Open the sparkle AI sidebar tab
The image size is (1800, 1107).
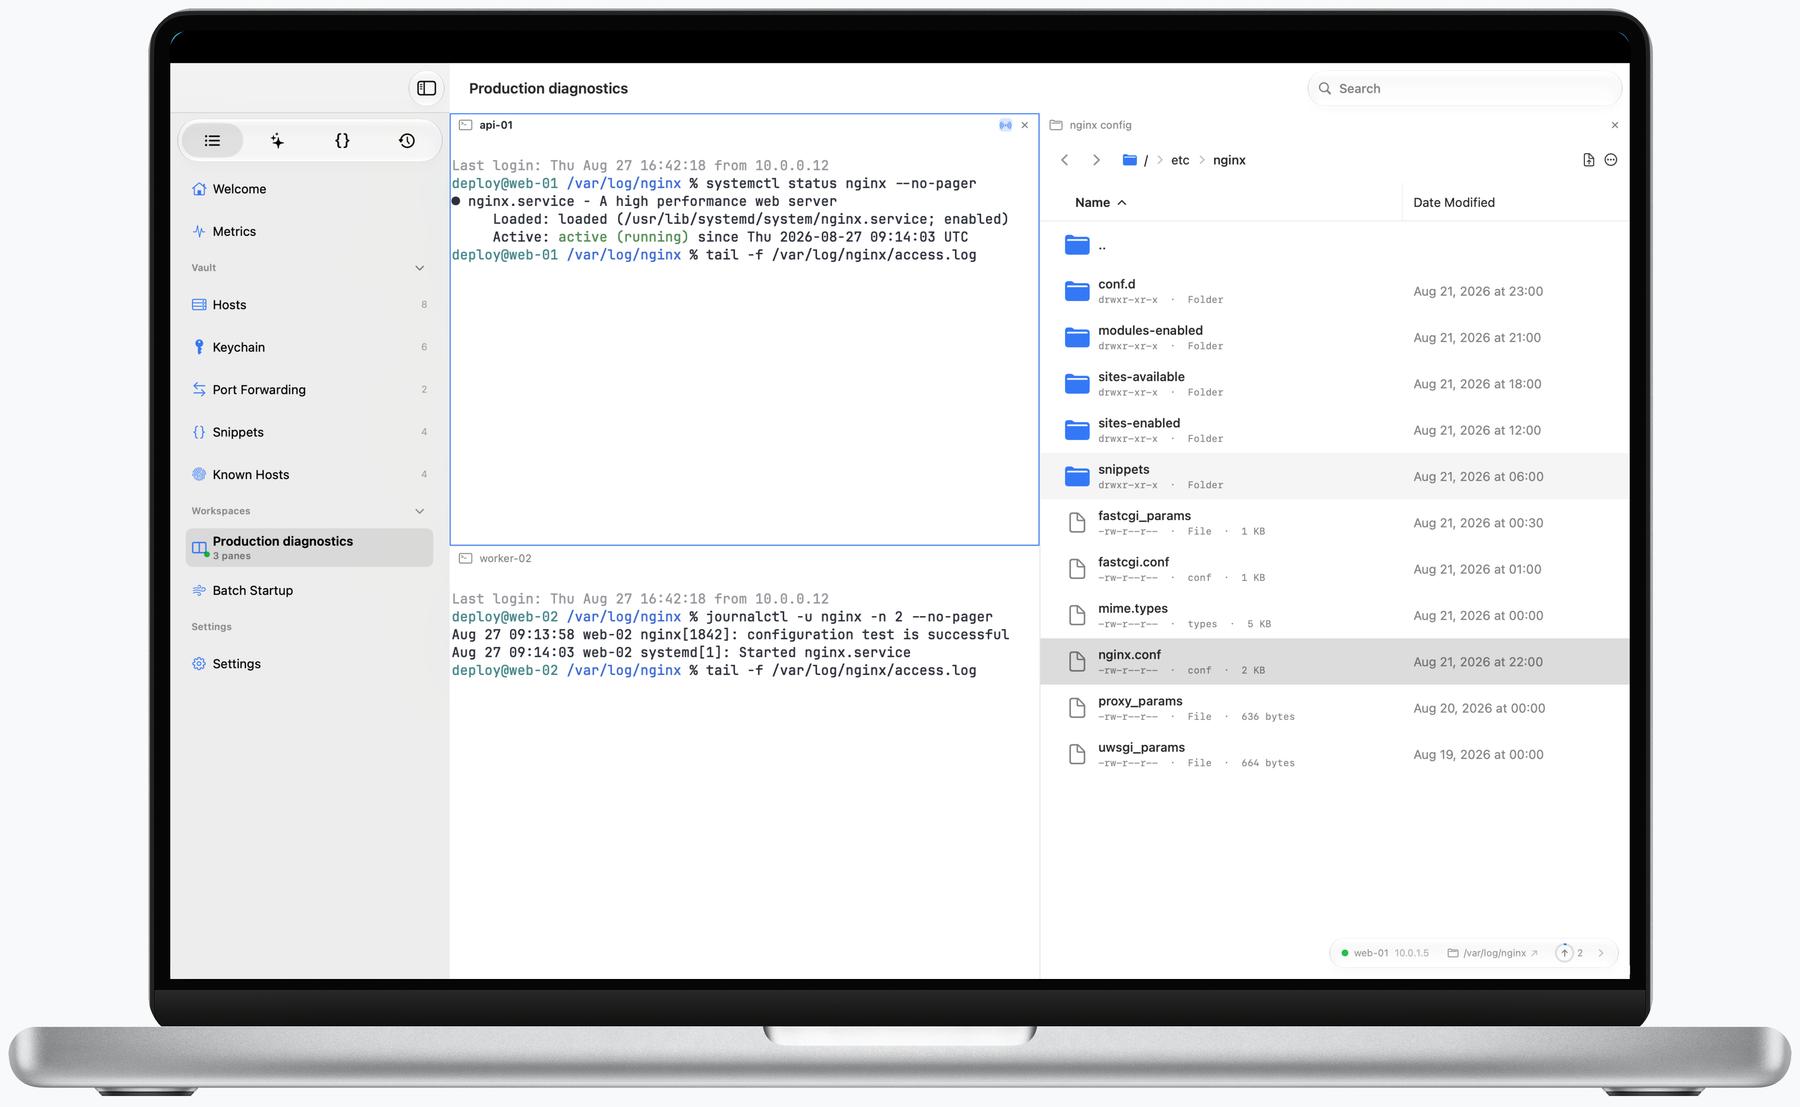(277, 141)
